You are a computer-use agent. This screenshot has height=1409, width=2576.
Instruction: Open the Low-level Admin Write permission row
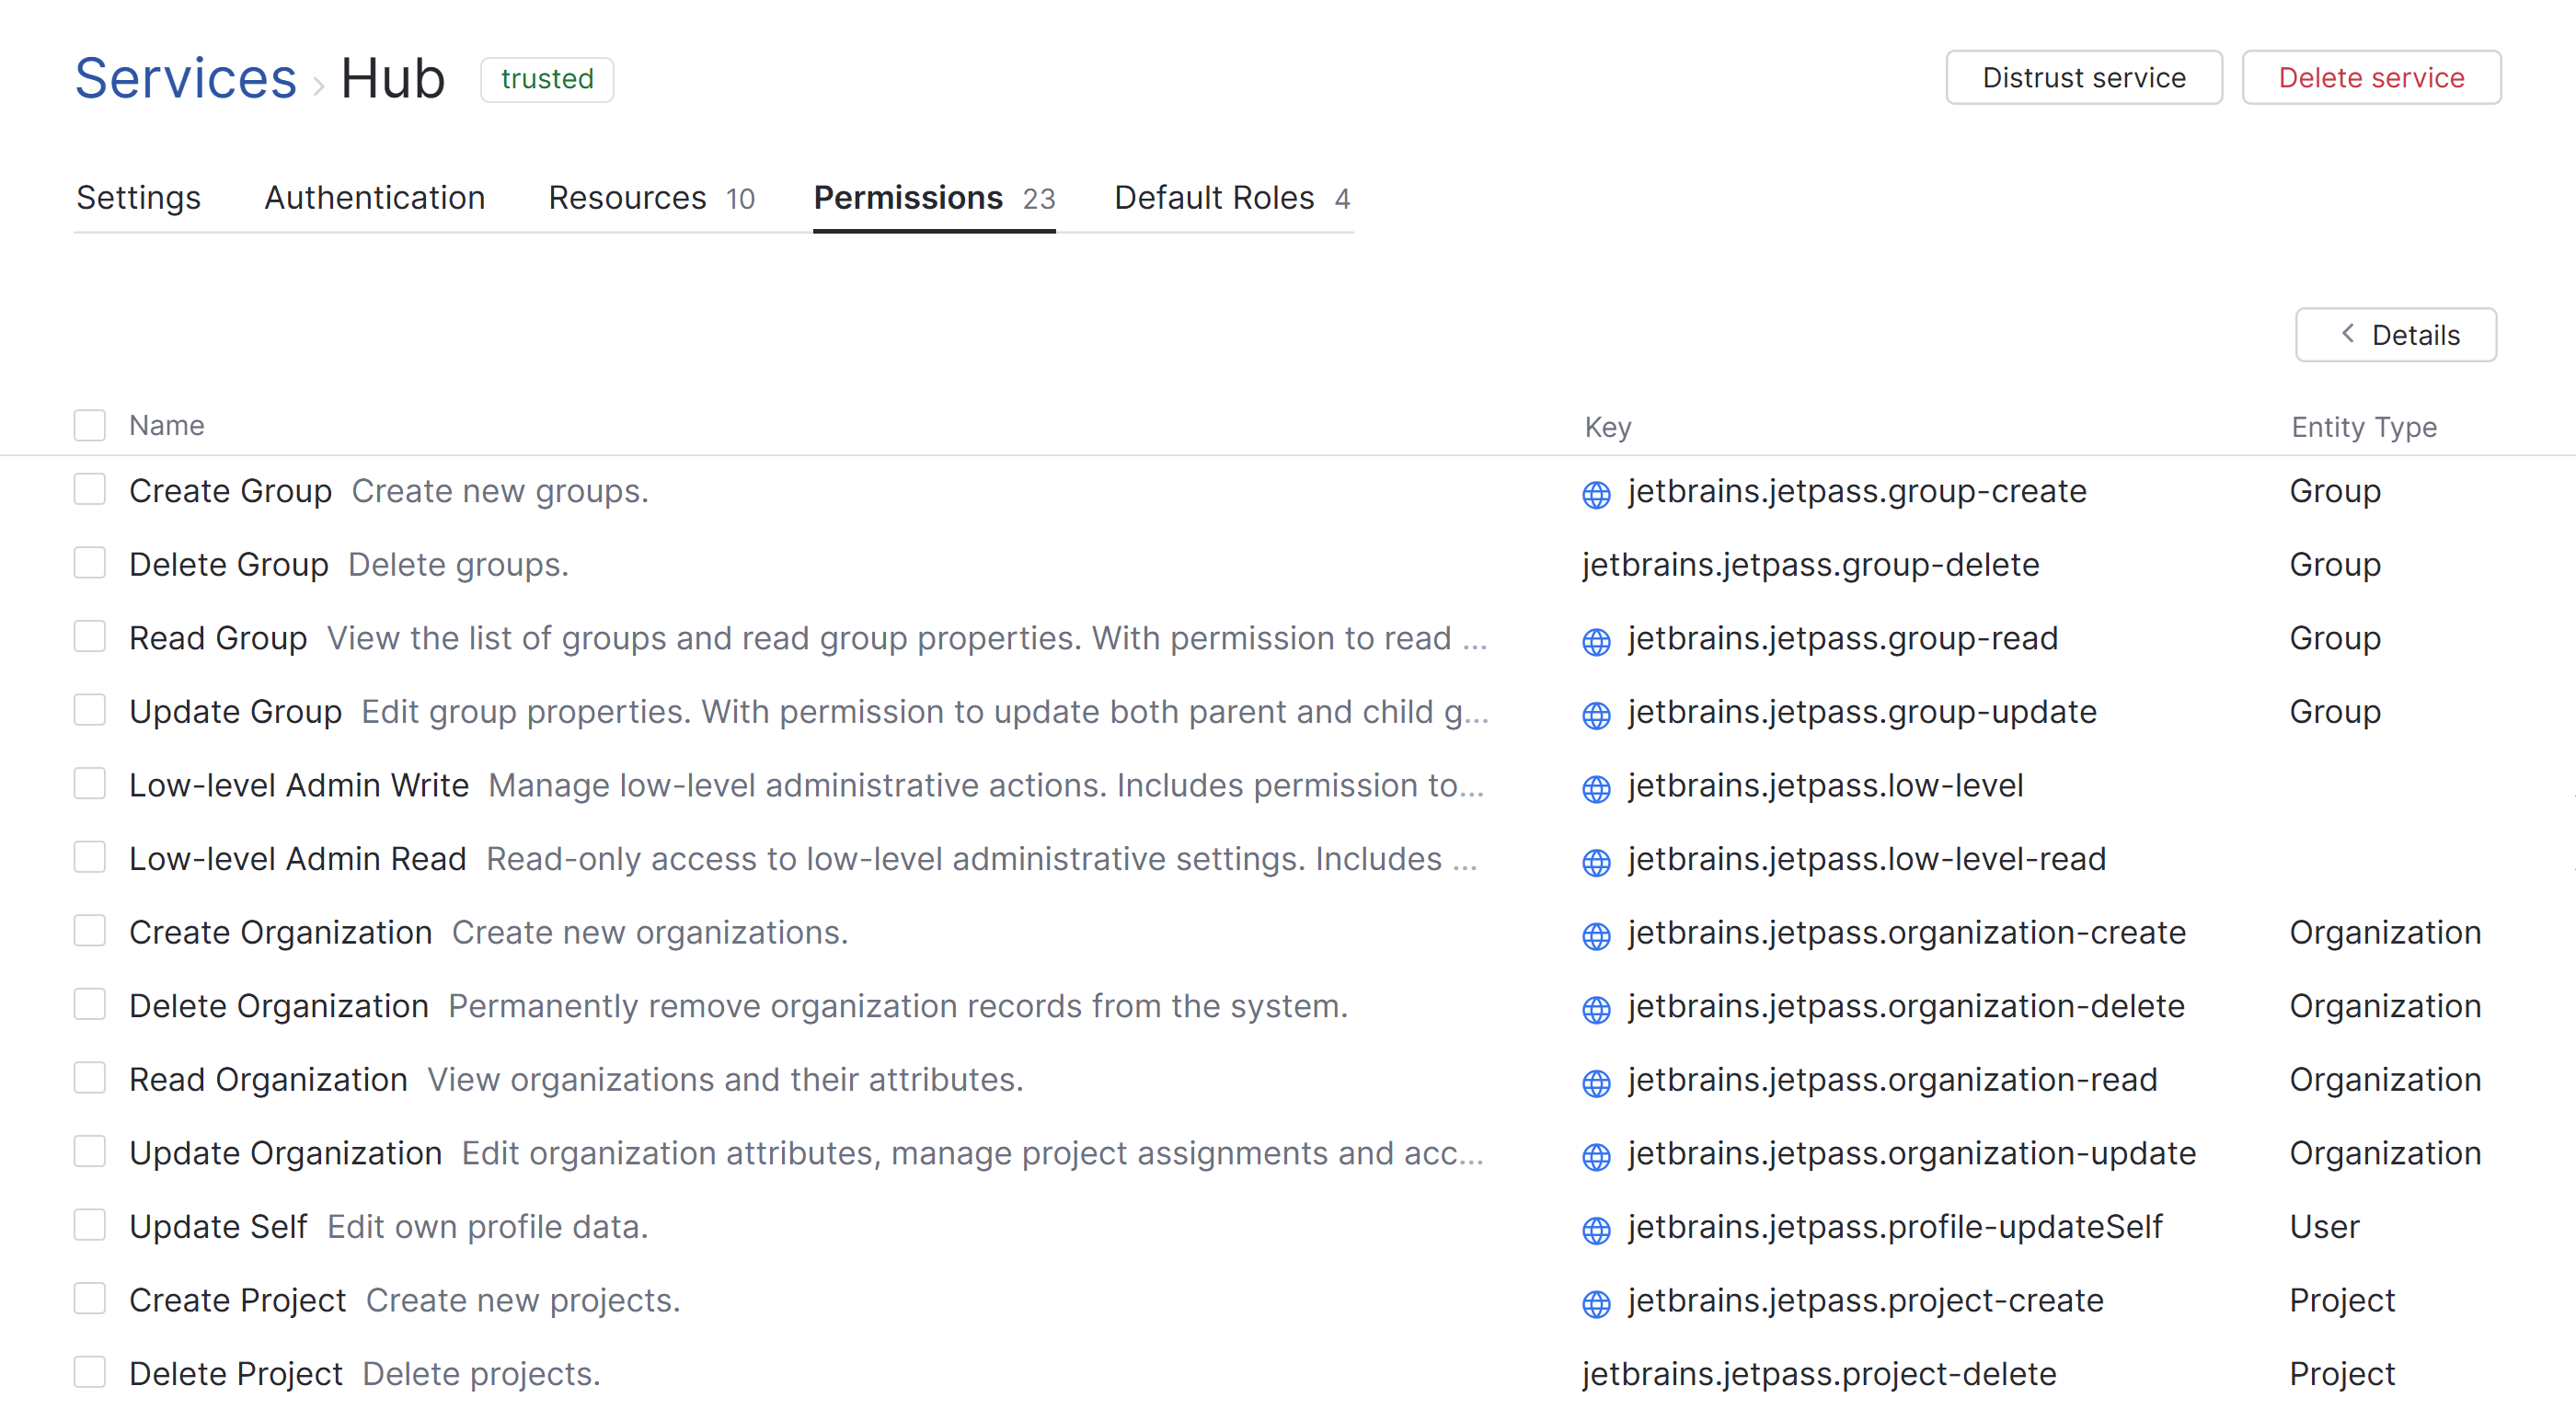coord(299,785)
